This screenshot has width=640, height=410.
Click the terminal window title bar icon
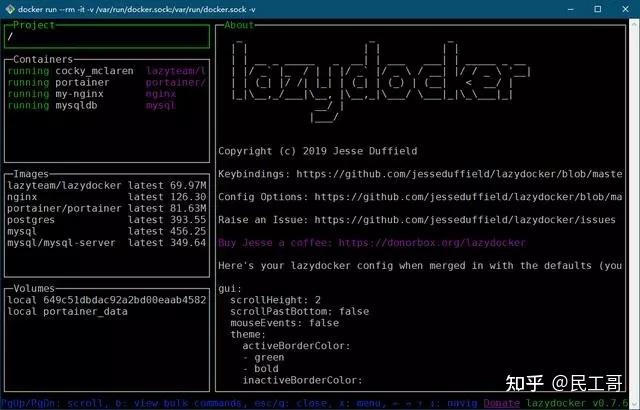tap(10, 9)
